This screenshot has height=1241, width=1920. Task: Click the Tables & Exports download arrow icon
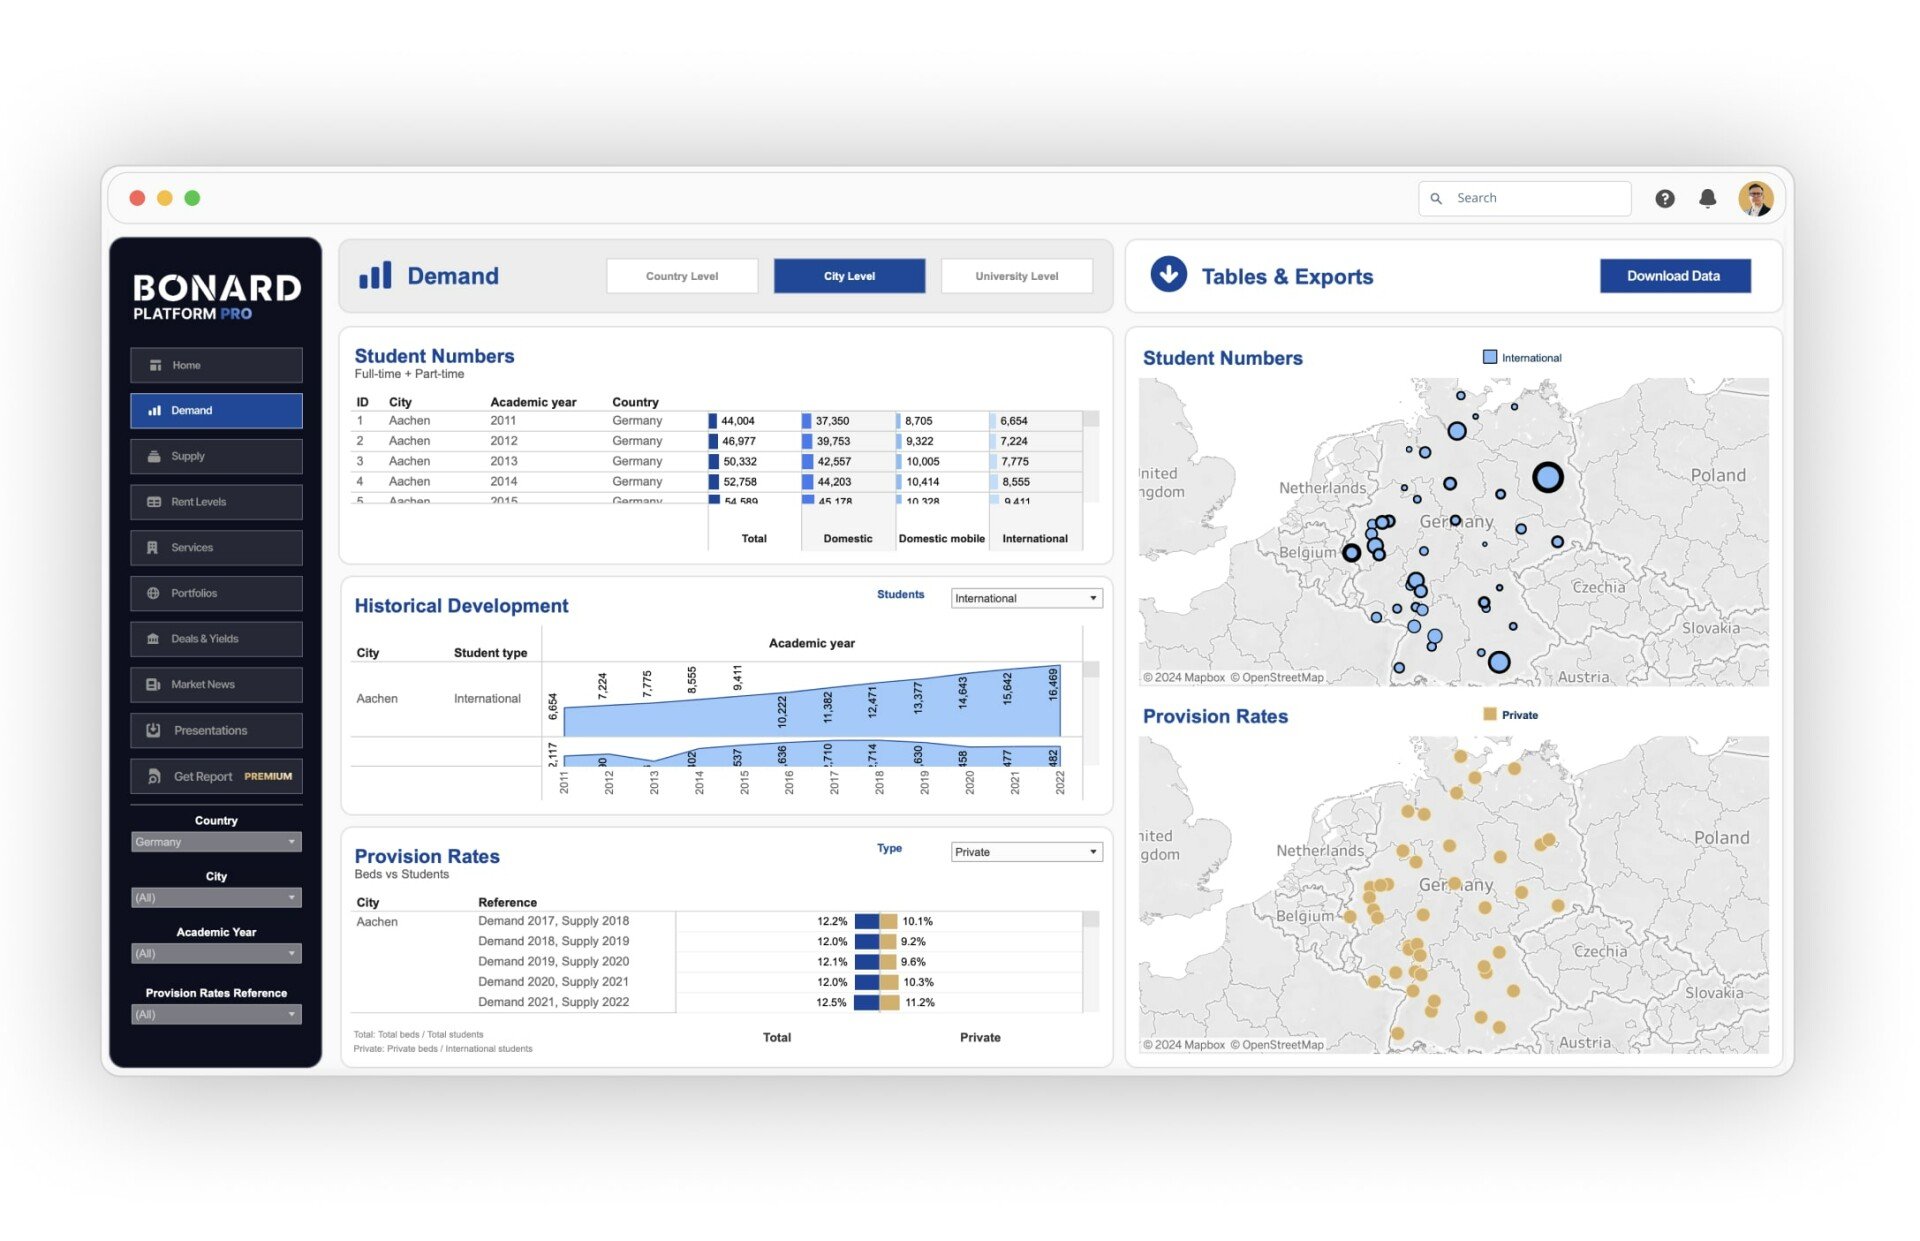(x=1168, y=275)
